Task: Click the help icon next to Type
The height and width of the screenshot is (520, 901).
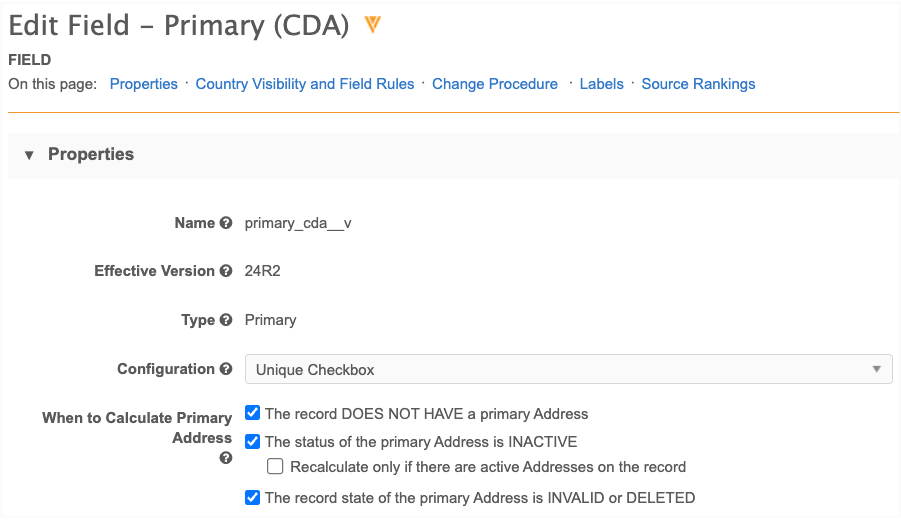Action: click(x=226, y=320)
